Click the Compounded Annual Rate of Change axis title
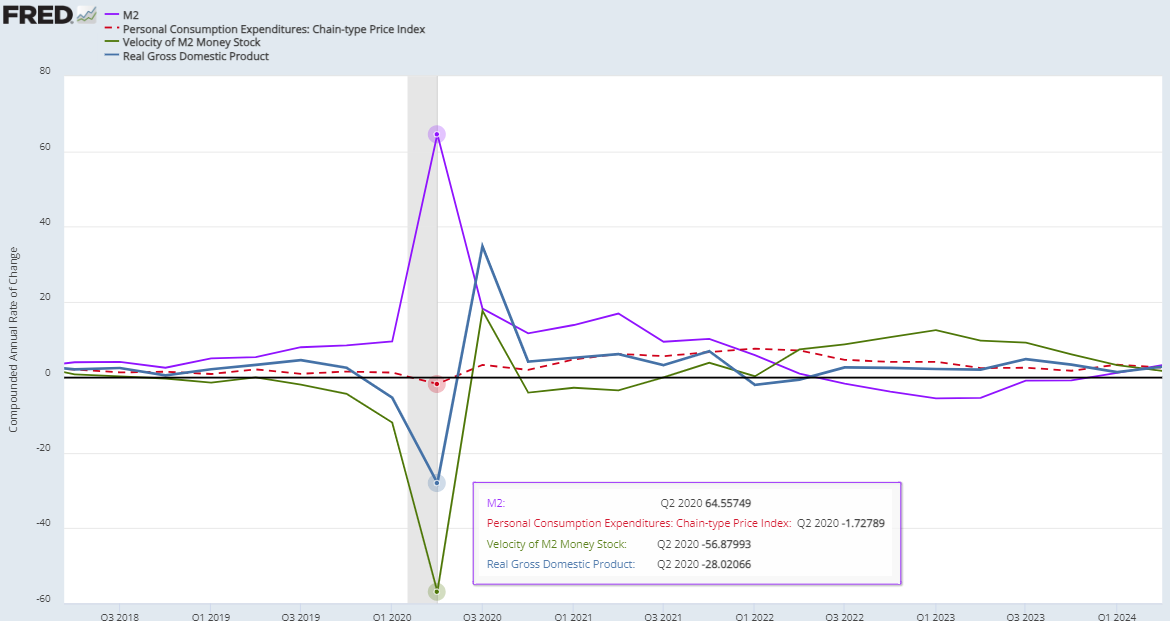This screenshot has width=1170, height=621. click(13, 340)
